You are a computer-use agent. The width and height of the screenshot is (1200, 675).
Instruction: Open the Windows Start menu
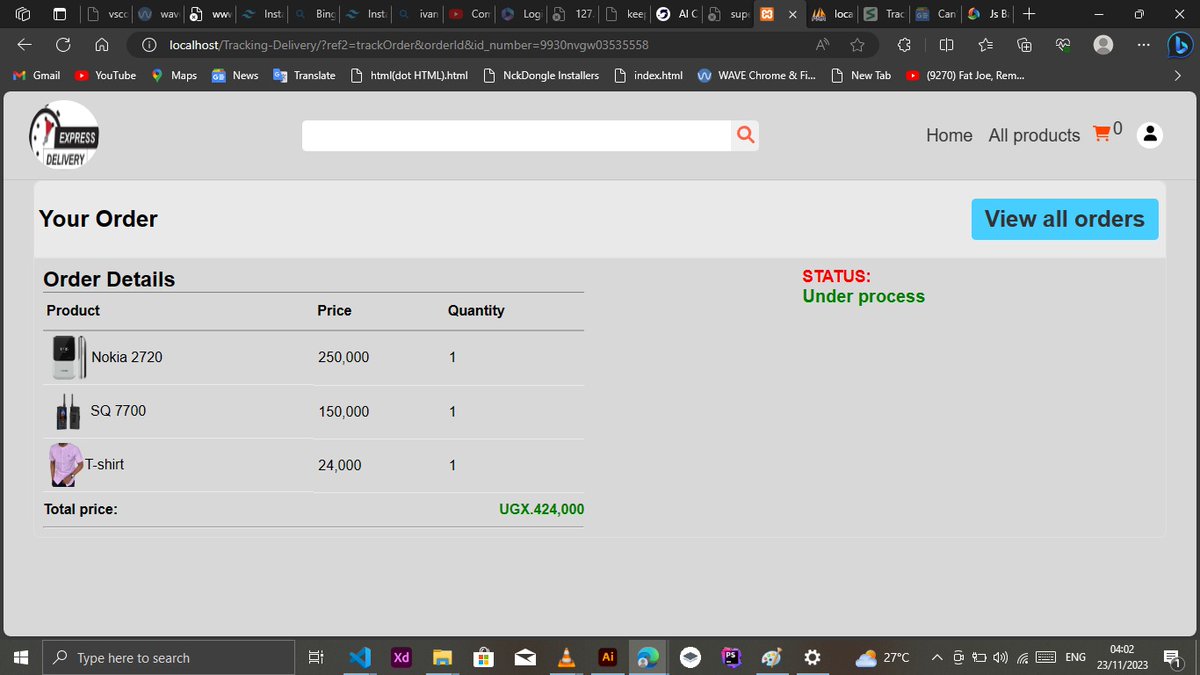(x=21, y=657)
